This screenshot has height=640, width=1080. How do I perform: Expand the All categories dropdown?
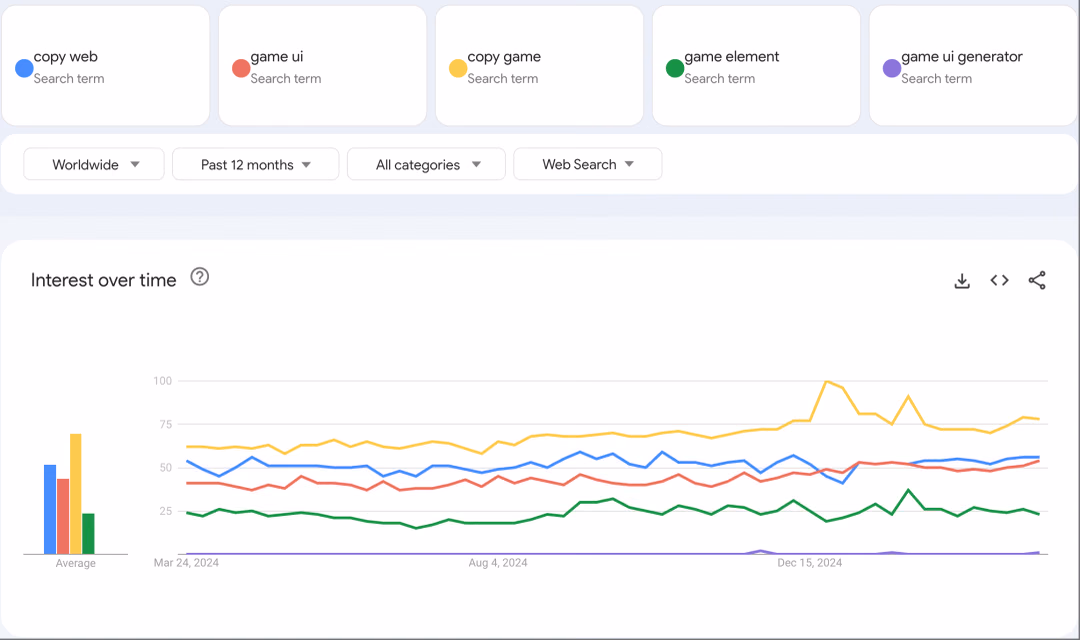click(426, 164)
